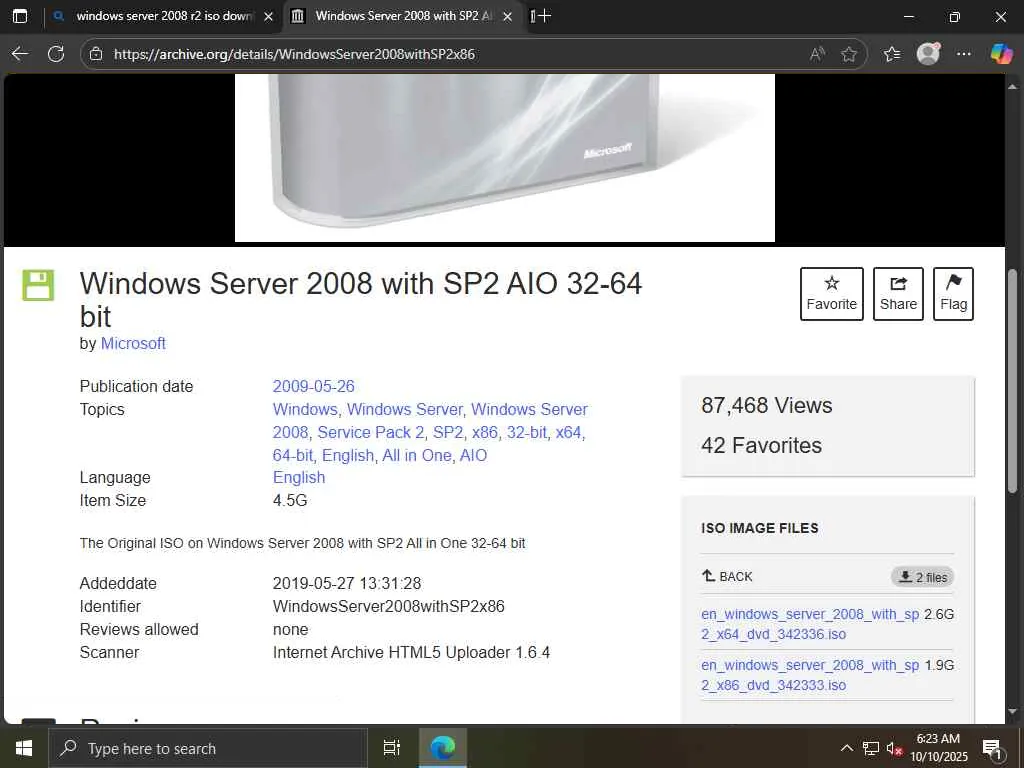Open Settings and more ellipsis menu
1024x768 pixels.
964,54
